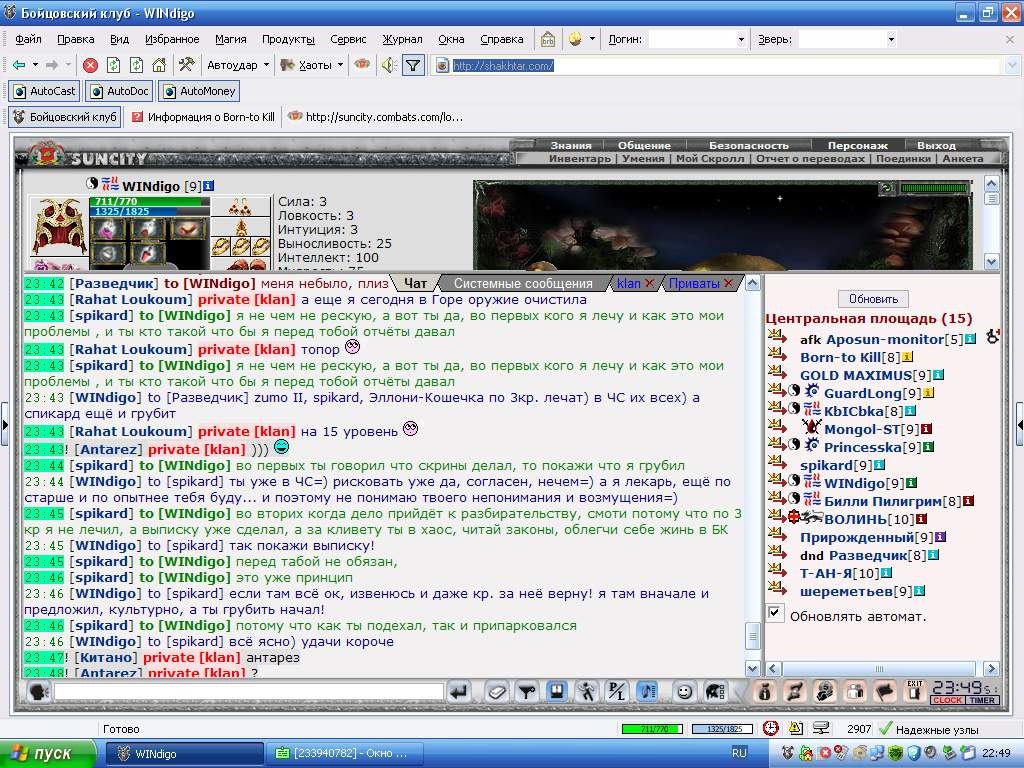Viewport: 1024px width, 768px height.
Task: Click the black flag icon in bottom bar
Action: click(x=885, y=692)
